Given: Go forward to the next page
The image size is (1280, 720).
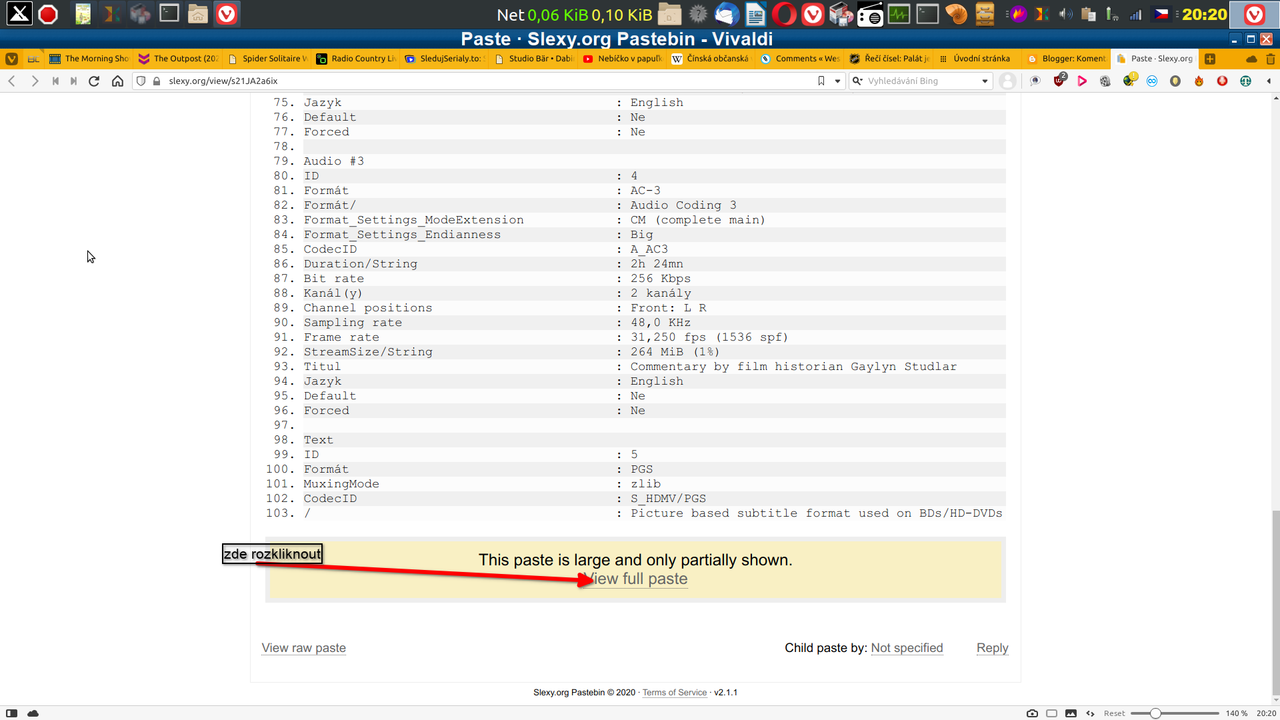Looking at the screenshot, I should (x=35, y=81).
